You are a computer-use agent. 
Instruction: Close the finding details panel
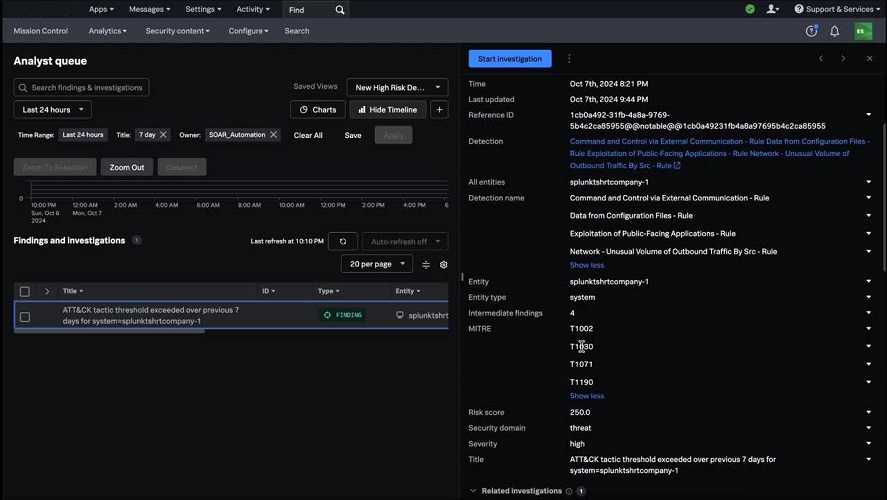point(869,59)
